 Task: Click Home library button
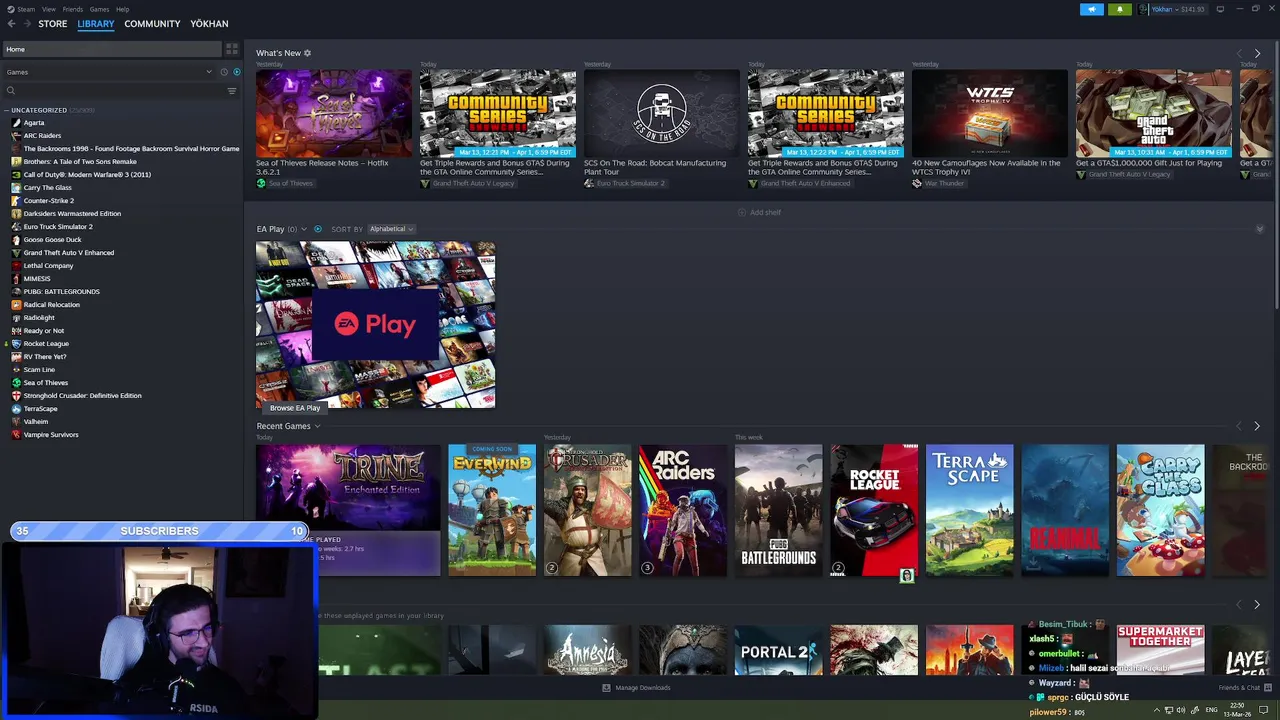pos(111,49)
